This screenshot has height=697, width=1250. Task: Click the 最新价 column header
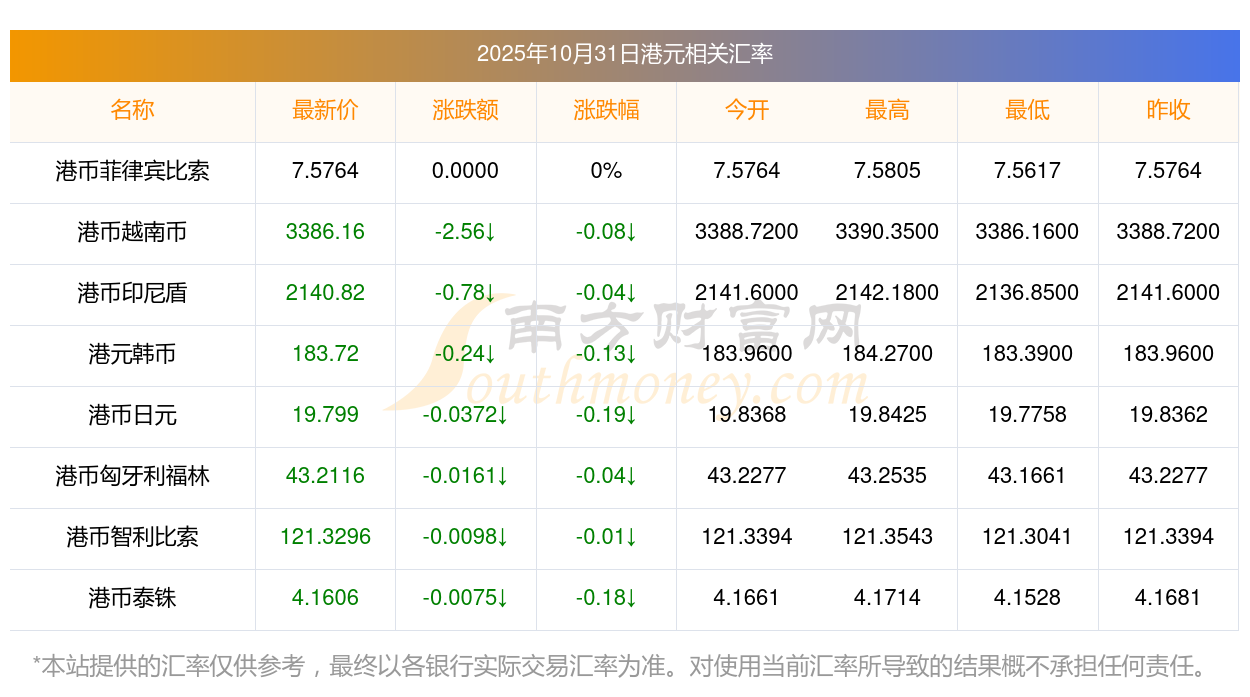[325, 110]
